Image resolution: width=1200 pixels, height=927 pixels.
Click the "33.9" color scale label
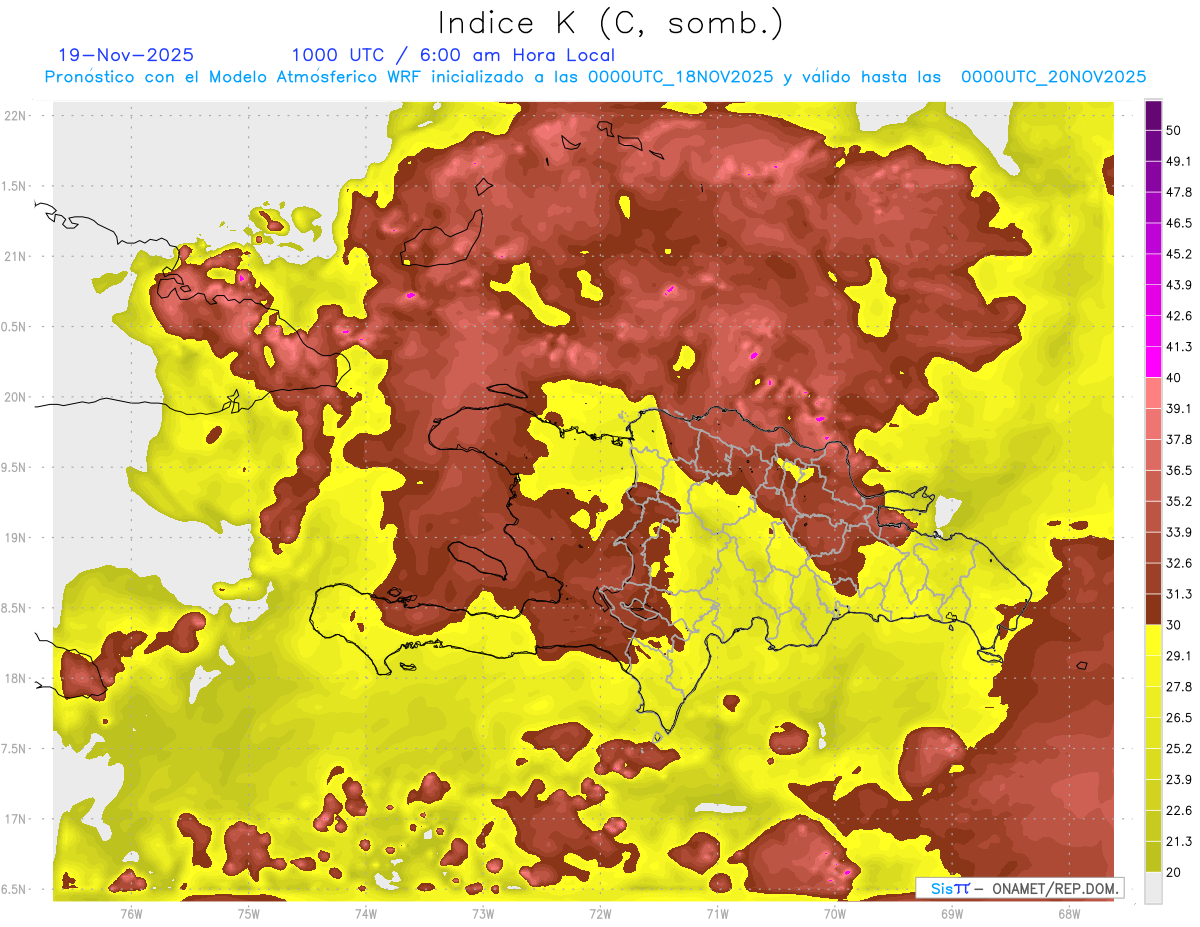tap(1178, 532)
